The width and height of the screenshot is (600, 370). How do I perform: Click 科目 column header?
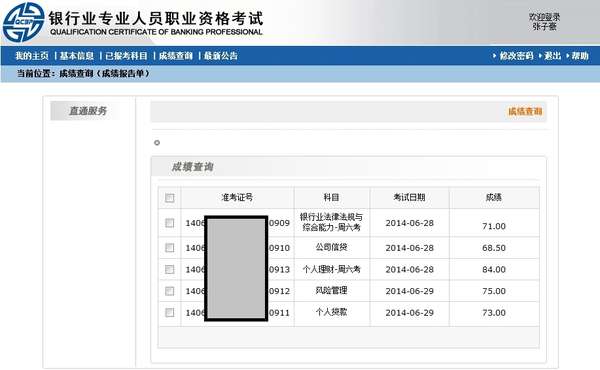pyautogui.click(x=331, y=197)
